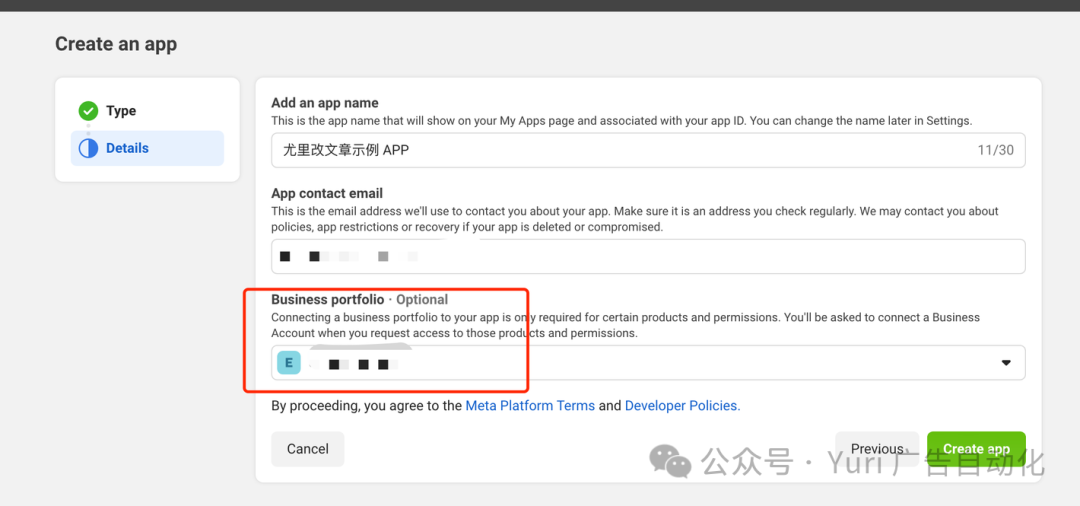Open the Business portfolio dropdown arrow

point(1006,363)
